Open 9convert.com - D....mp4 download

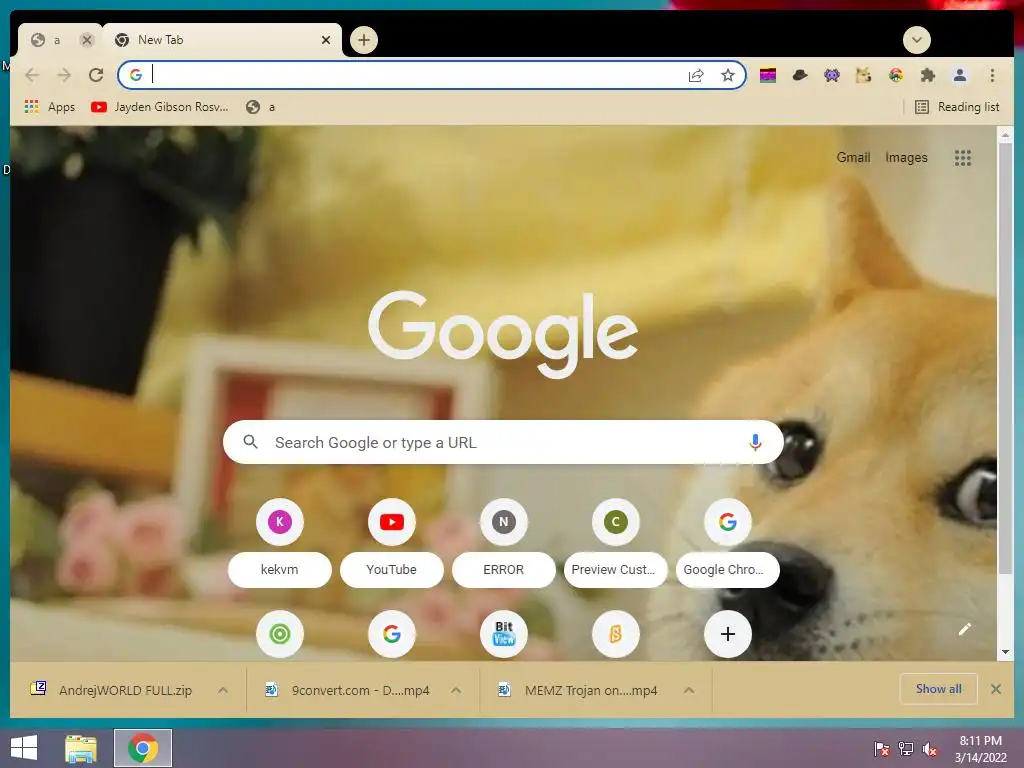[347, 690]
